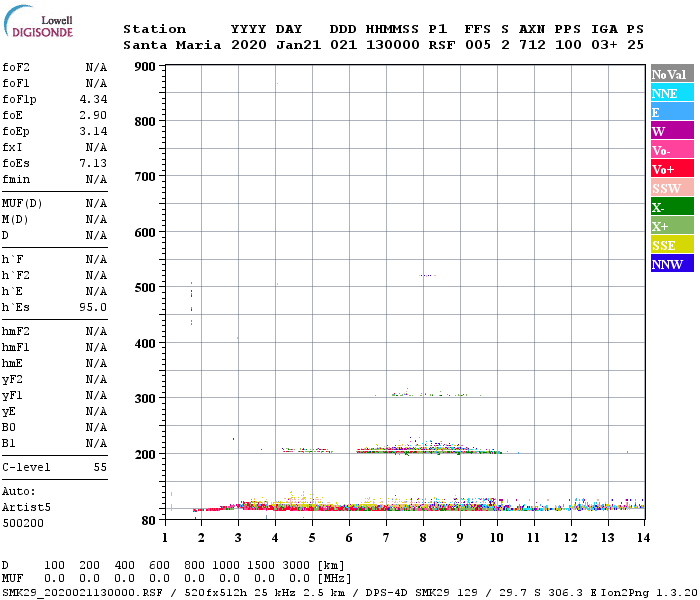Click the yellow SSE legend swatch
The height and width of the screenshot is (600, 700).
click(x=672, y=245)
